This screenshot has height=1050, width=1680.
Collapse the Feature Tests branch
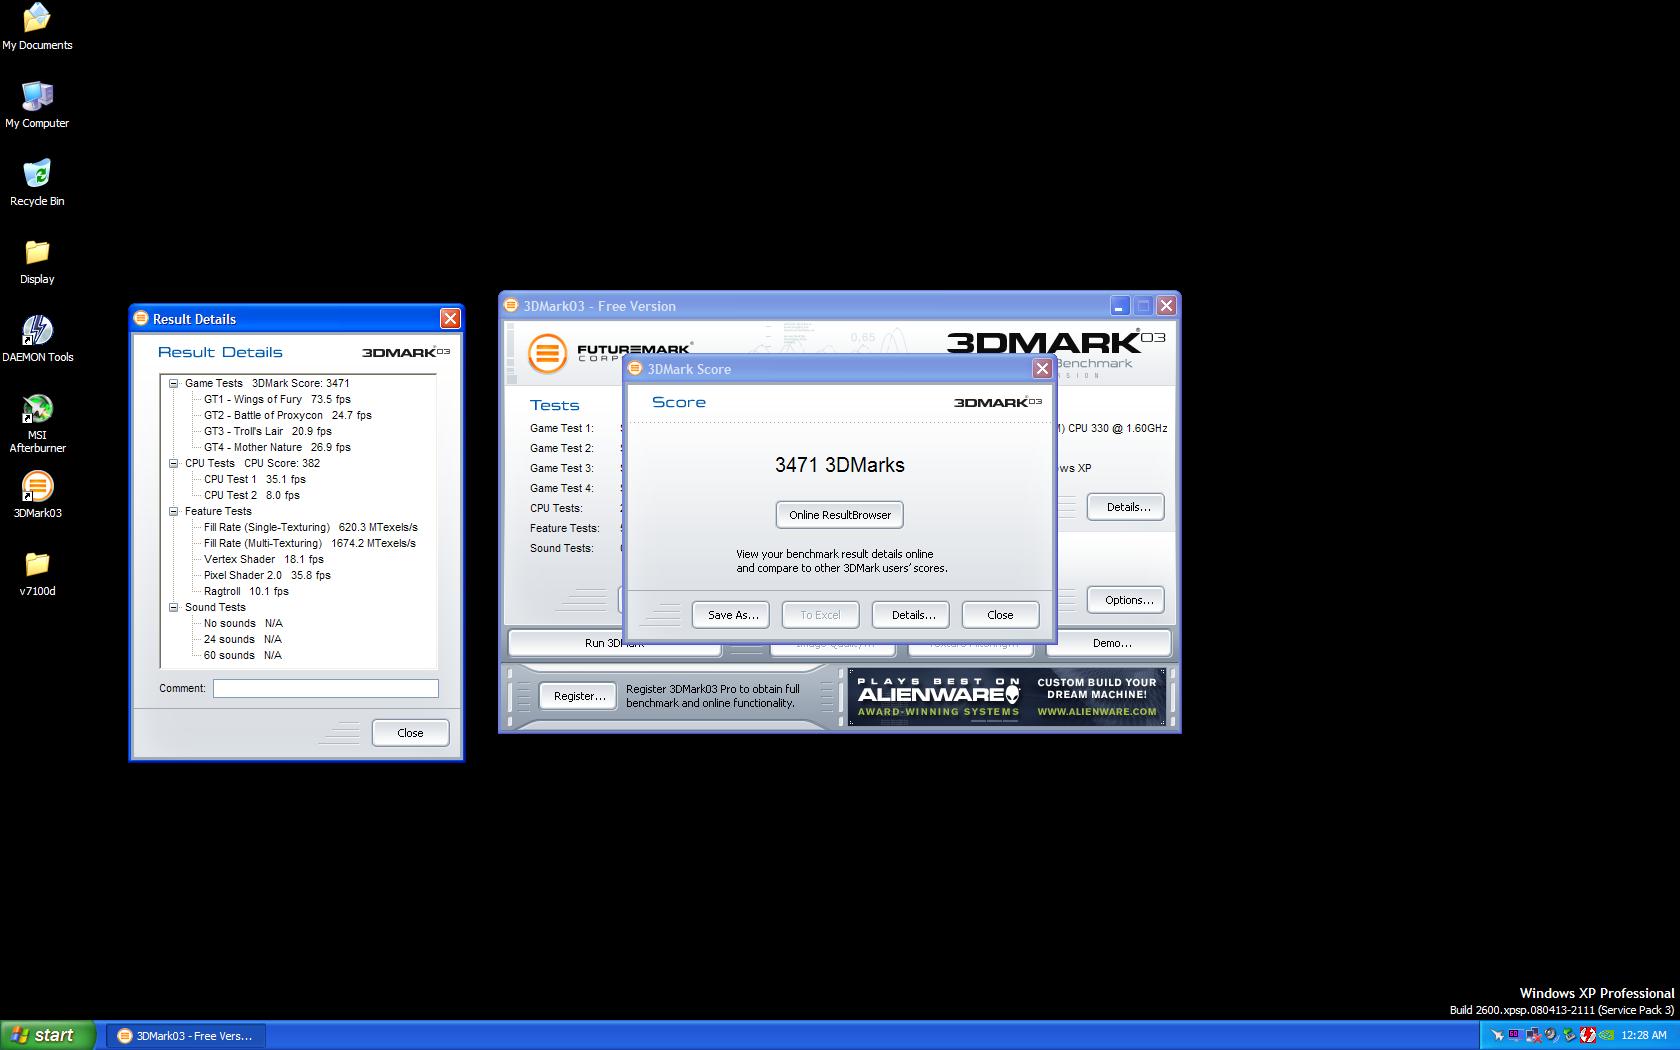[175, 511]
